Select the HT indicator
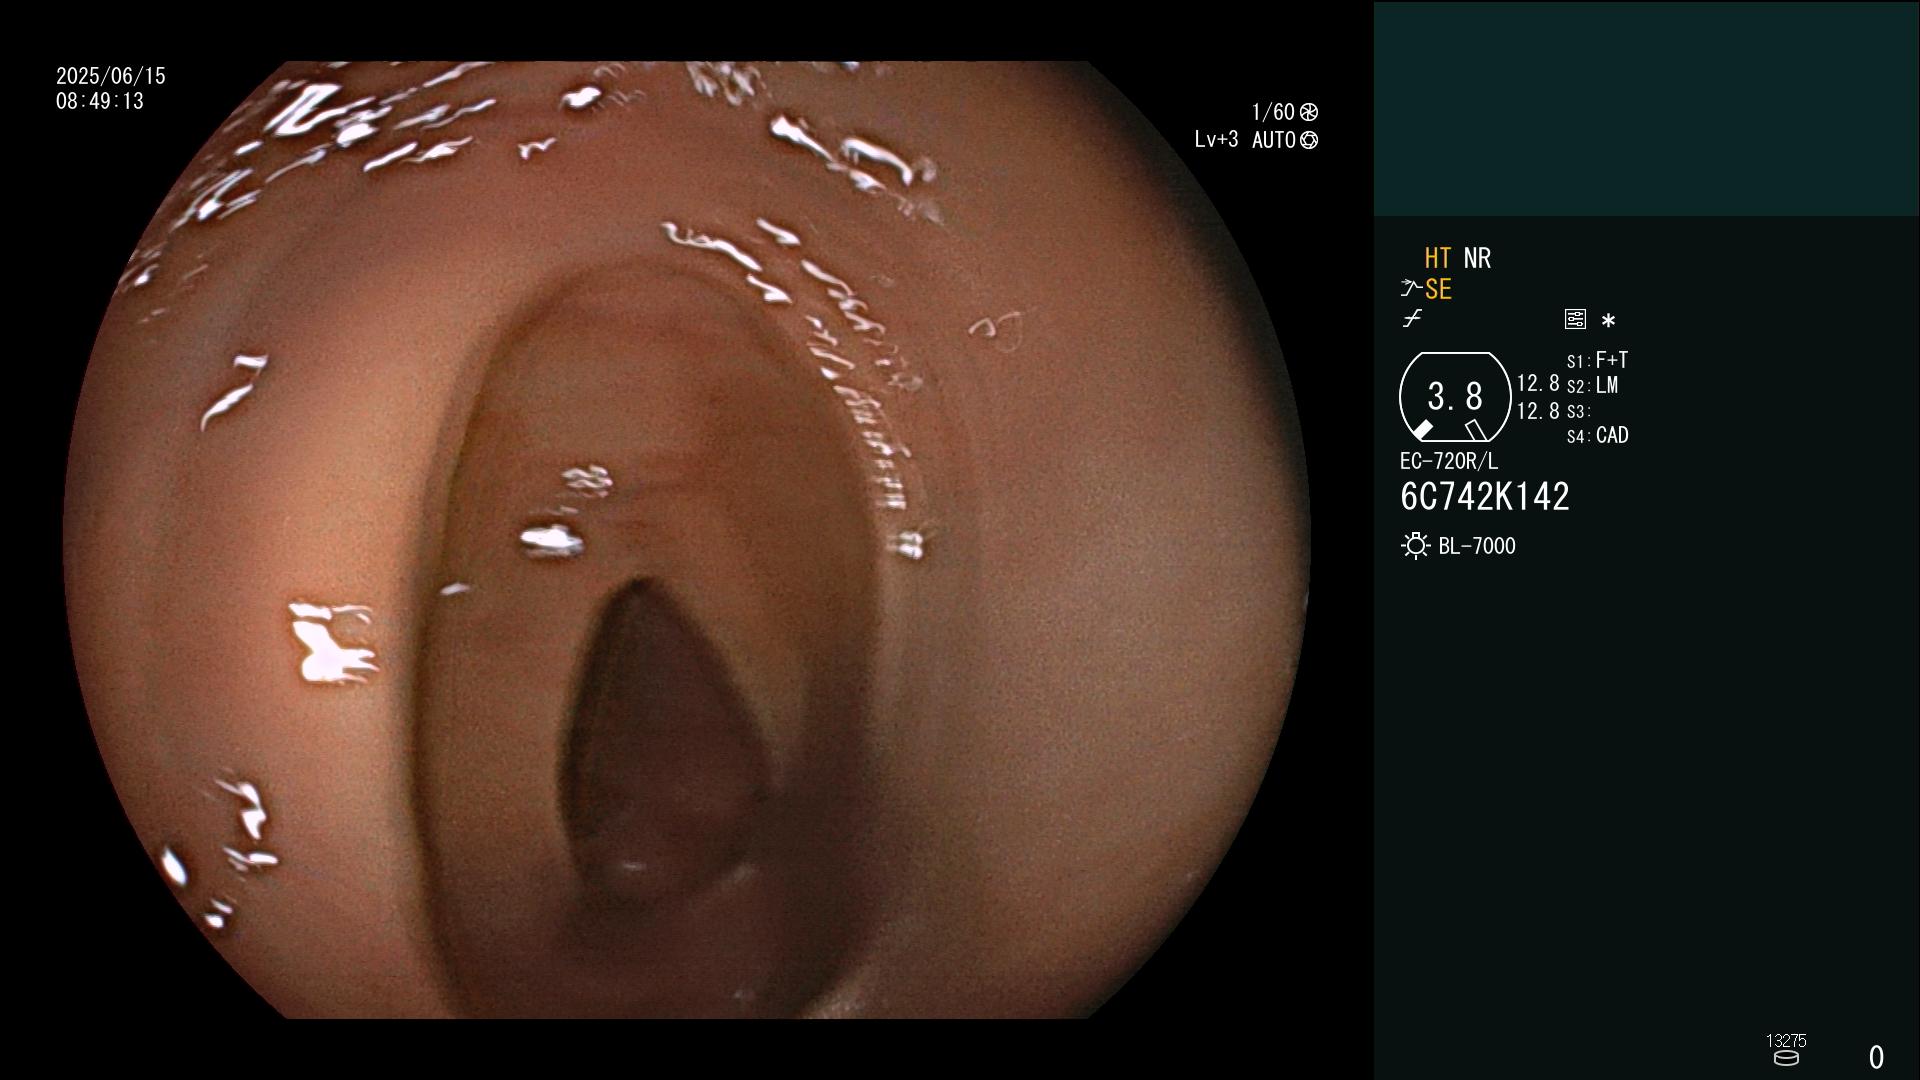This screenshot has height=1080, width=1920. [1438, 258]
